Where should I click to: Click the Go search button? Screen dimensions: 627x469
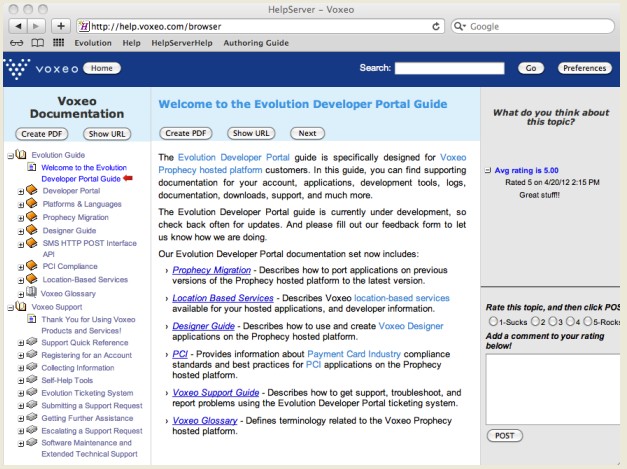pos(531,68)
